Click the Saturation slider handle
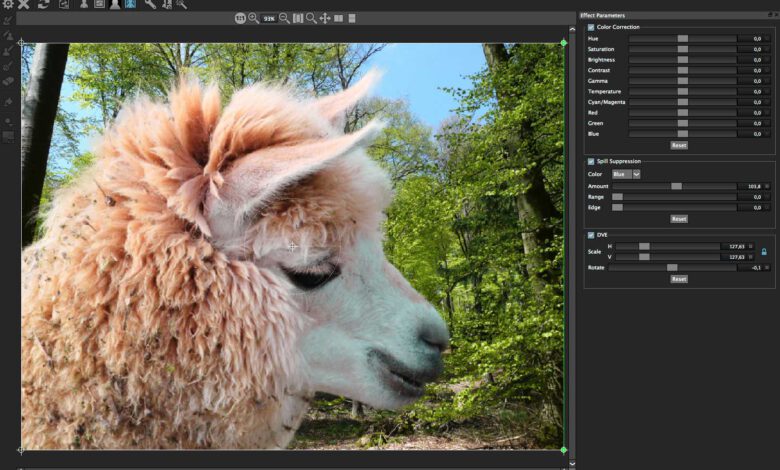The width and height of the screenshot is (780, 470). tap(682, 49)
